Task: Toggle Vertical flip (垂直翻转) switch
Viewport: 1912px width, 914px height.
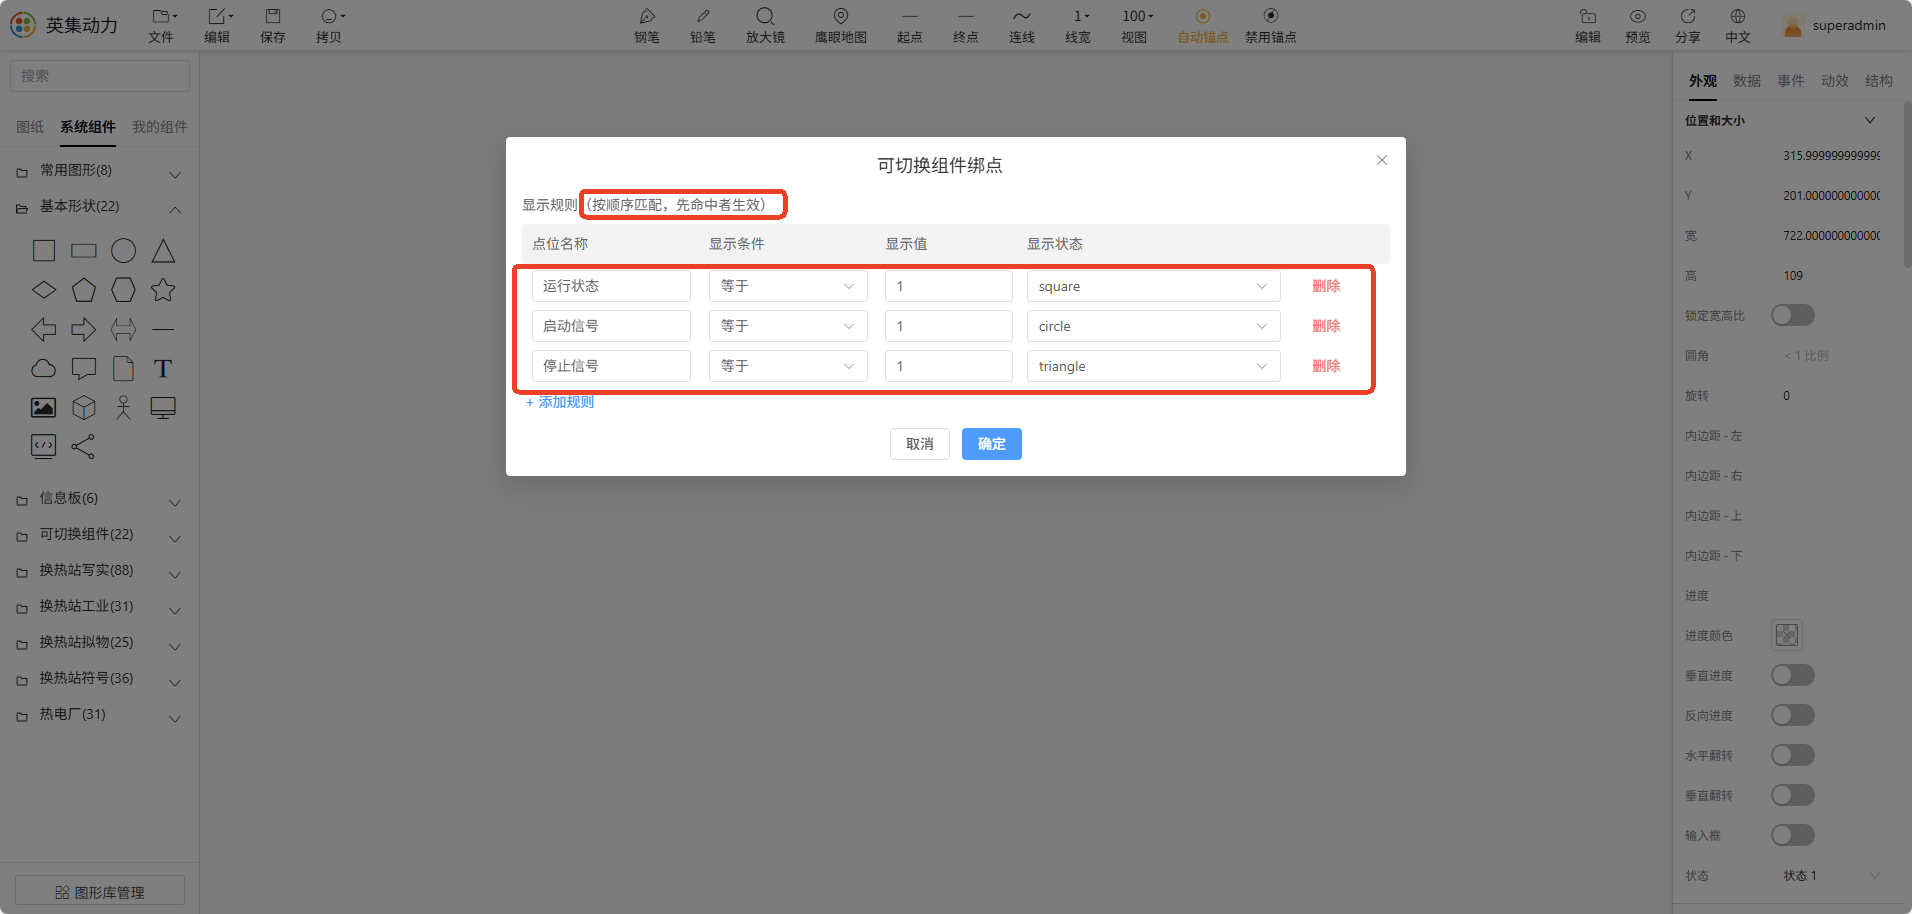Action: [1793, 795]
